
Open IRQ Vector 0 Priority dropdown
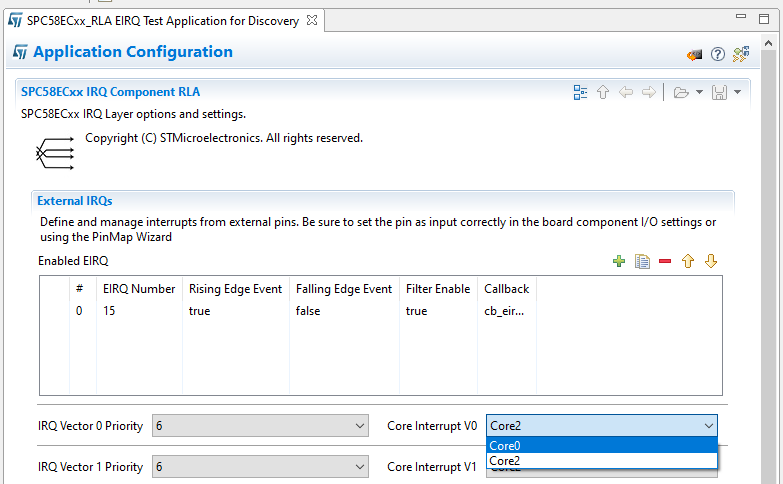pyautogui.click(x=260, y=426)
